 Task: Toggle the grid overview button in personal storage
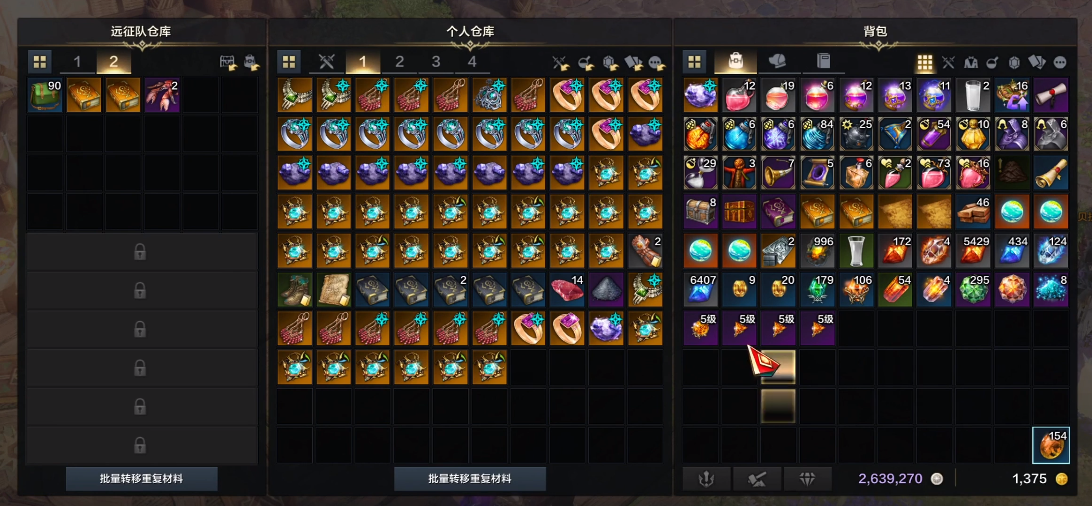[x=289, y=61]
